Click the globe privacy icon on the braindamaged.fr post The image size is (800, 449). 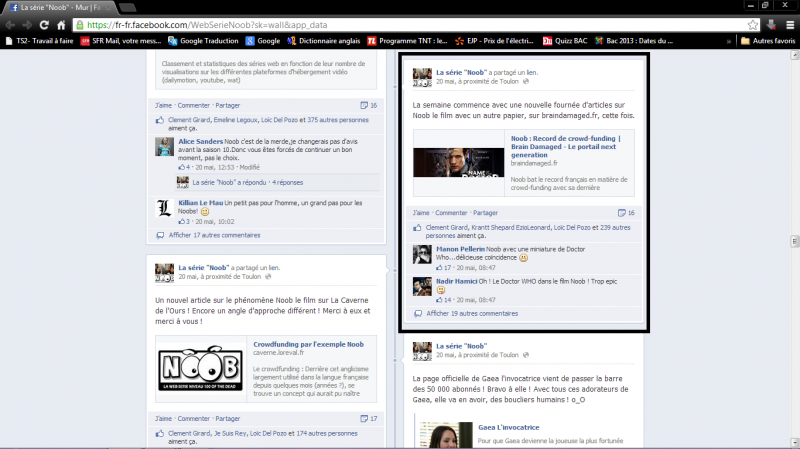526,82
